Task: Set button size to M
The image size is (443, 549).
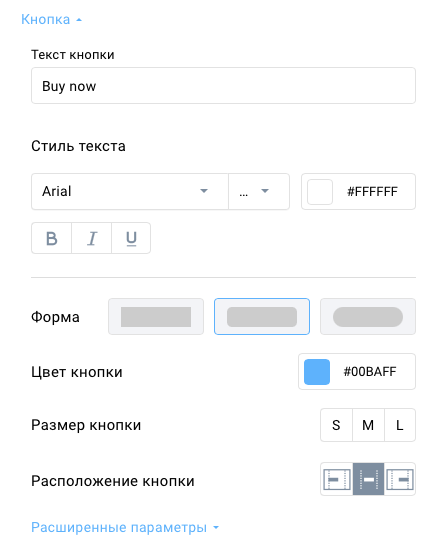Action: (x=368, y=425)
